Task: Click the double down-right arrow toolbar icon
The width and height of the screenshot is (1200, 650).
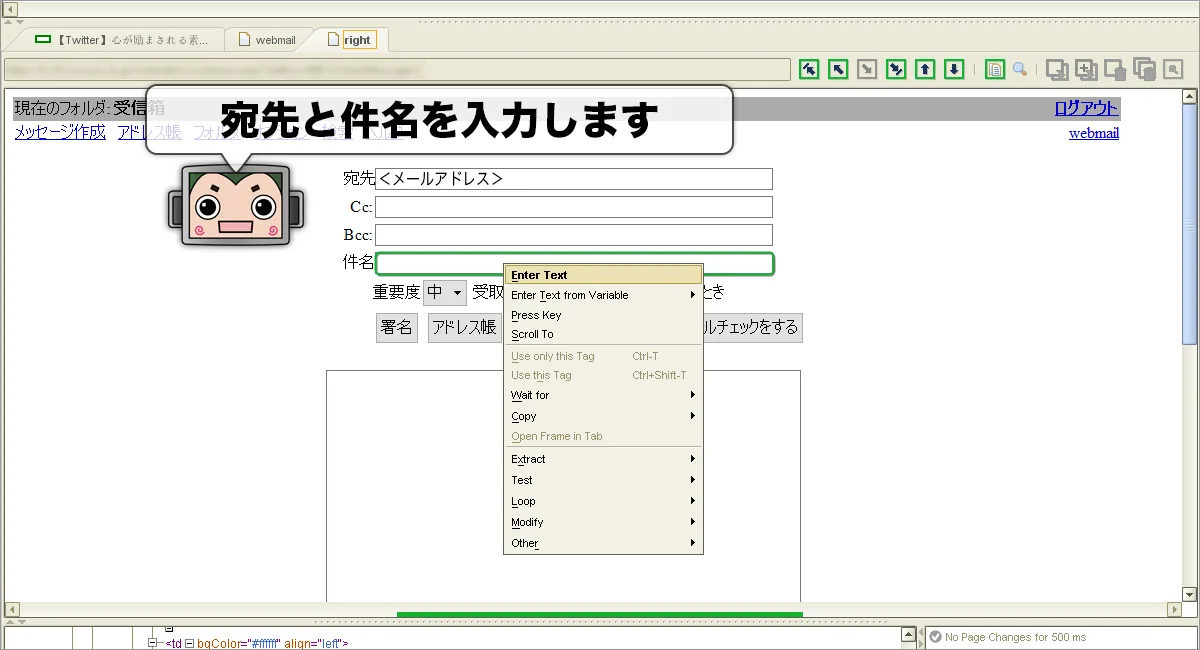Action: tap(897, 69)
